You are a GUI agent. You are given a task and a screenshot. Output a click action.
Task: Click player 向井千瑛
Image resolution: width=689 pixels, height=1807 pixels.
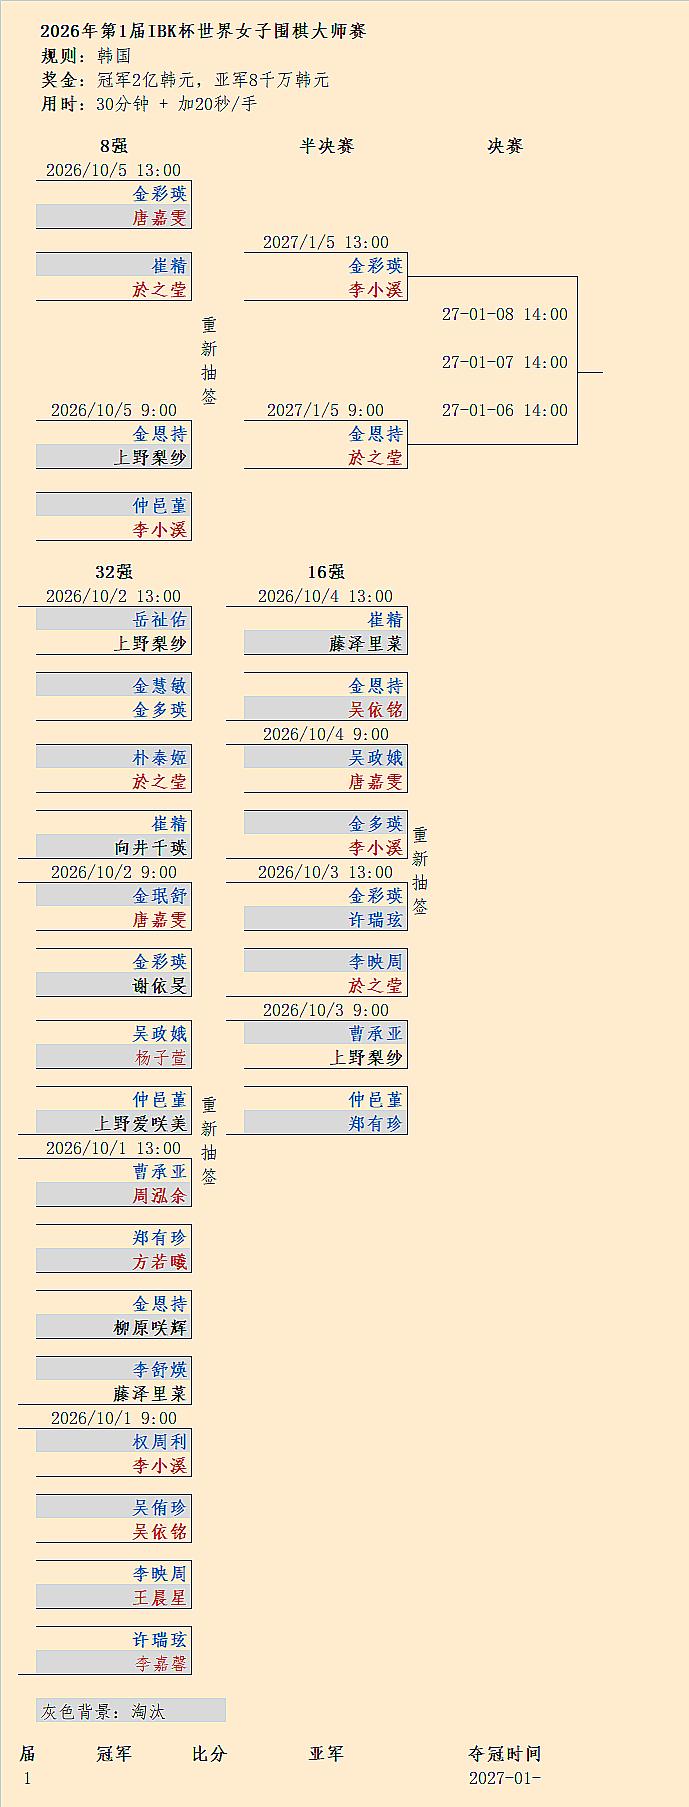coord(151,848)
